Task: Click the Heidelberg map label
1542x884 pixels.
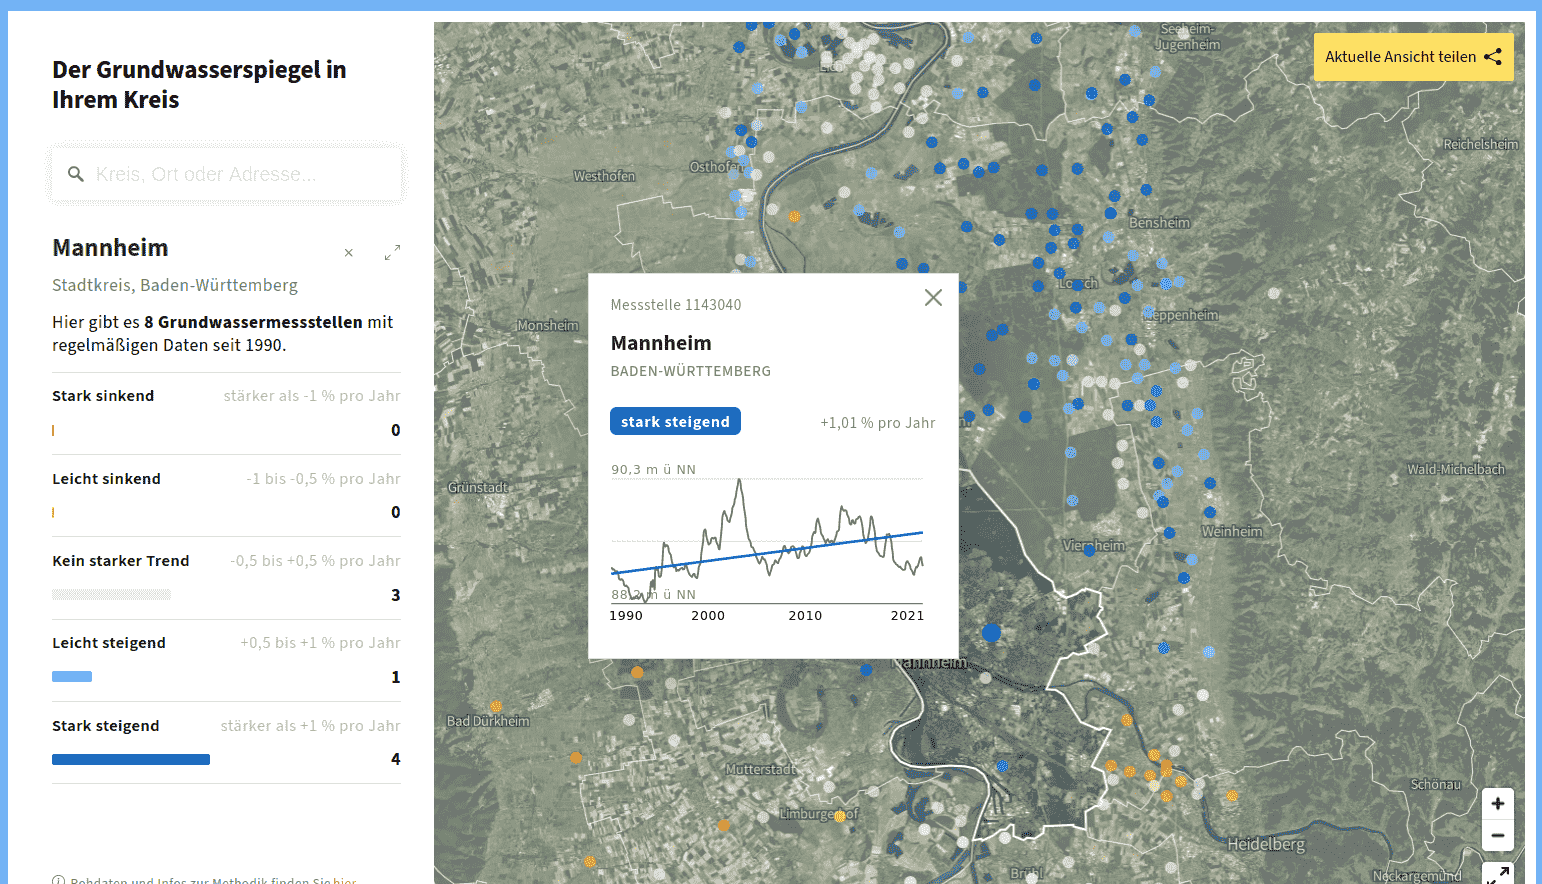Action: click(x=1266, y=844)
